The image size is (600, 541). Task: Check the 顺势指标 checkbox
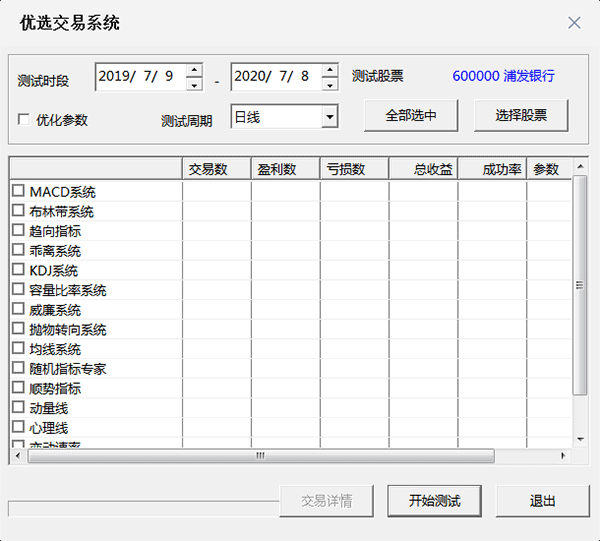18,387
